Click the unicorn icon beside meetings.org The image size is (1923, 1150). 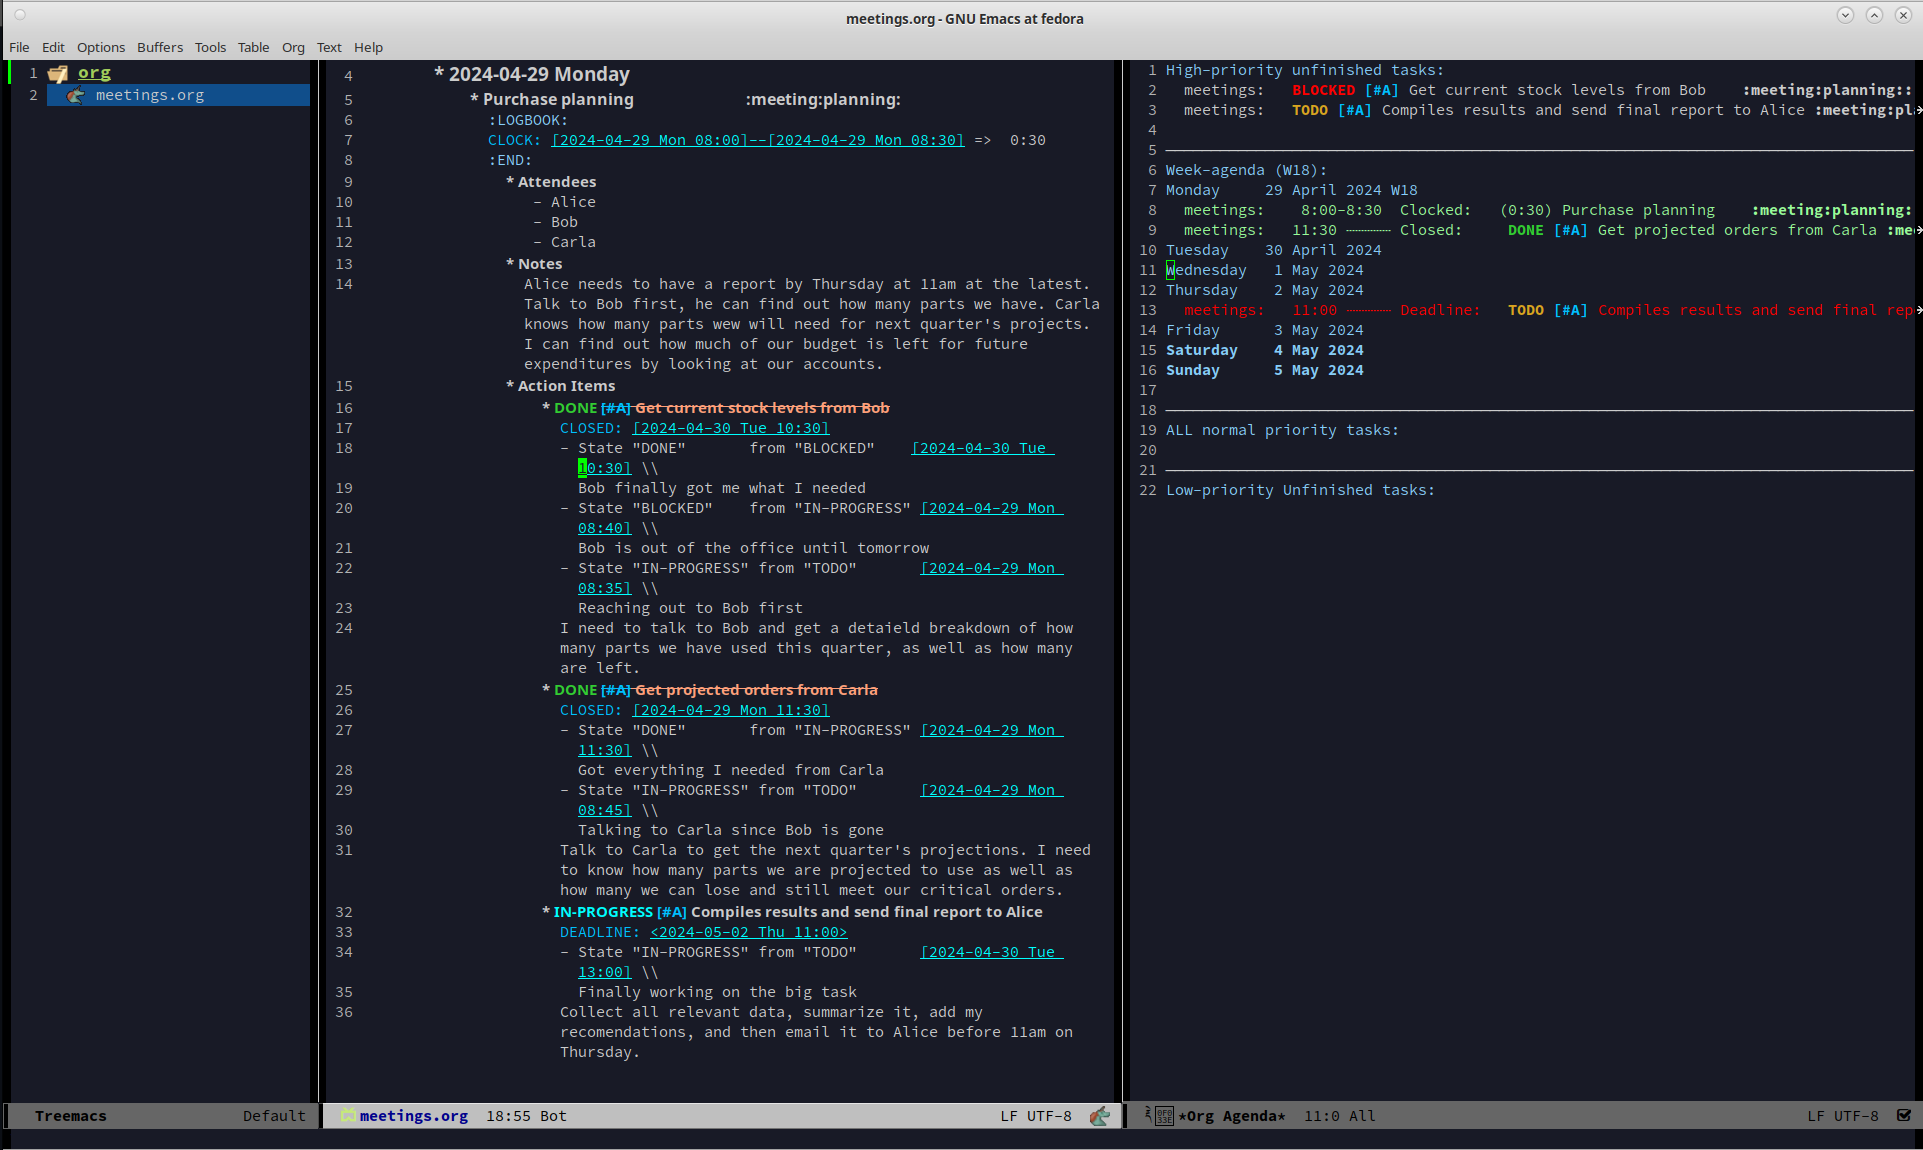(76, 96)
